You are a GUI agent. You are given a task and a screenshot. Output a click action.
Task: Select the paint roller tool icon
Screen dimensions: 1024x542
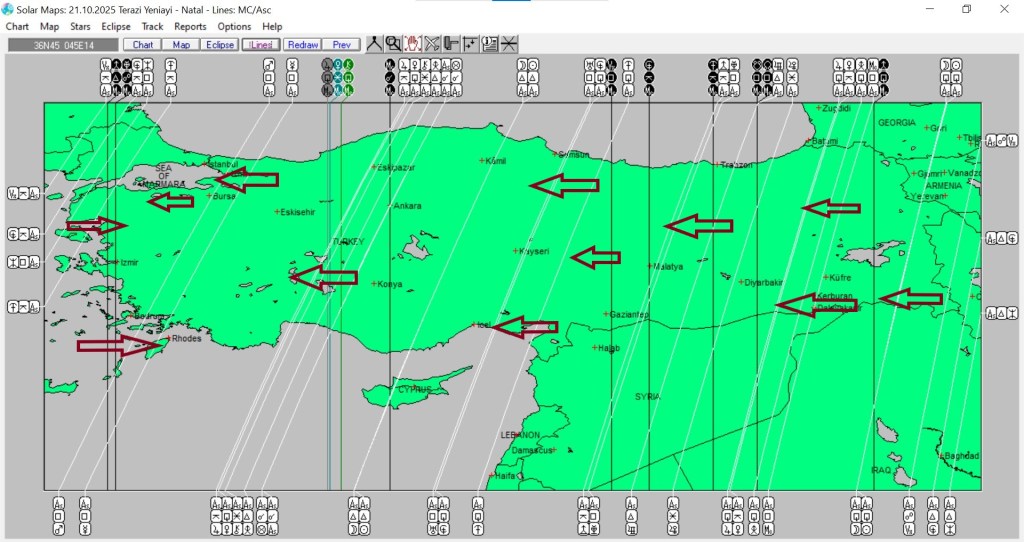click(451, 44)
